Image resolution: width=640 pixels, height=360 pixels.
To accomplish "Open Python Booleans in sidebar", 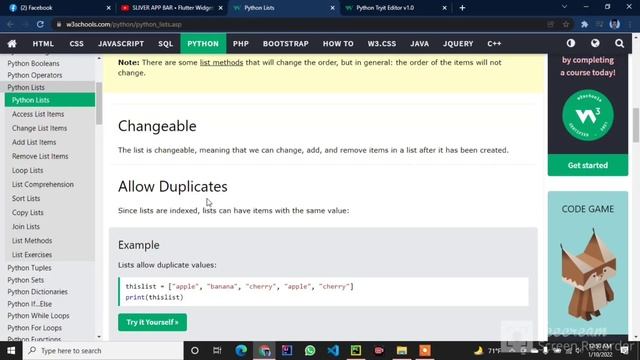I will tap(33, 63).
